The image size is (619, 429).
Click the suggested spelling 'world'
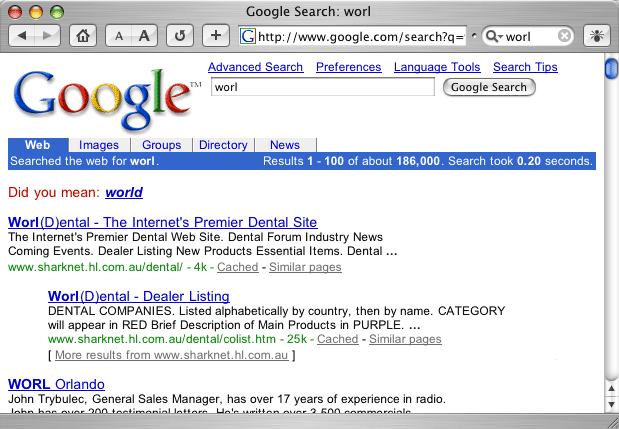click(124, 193)
